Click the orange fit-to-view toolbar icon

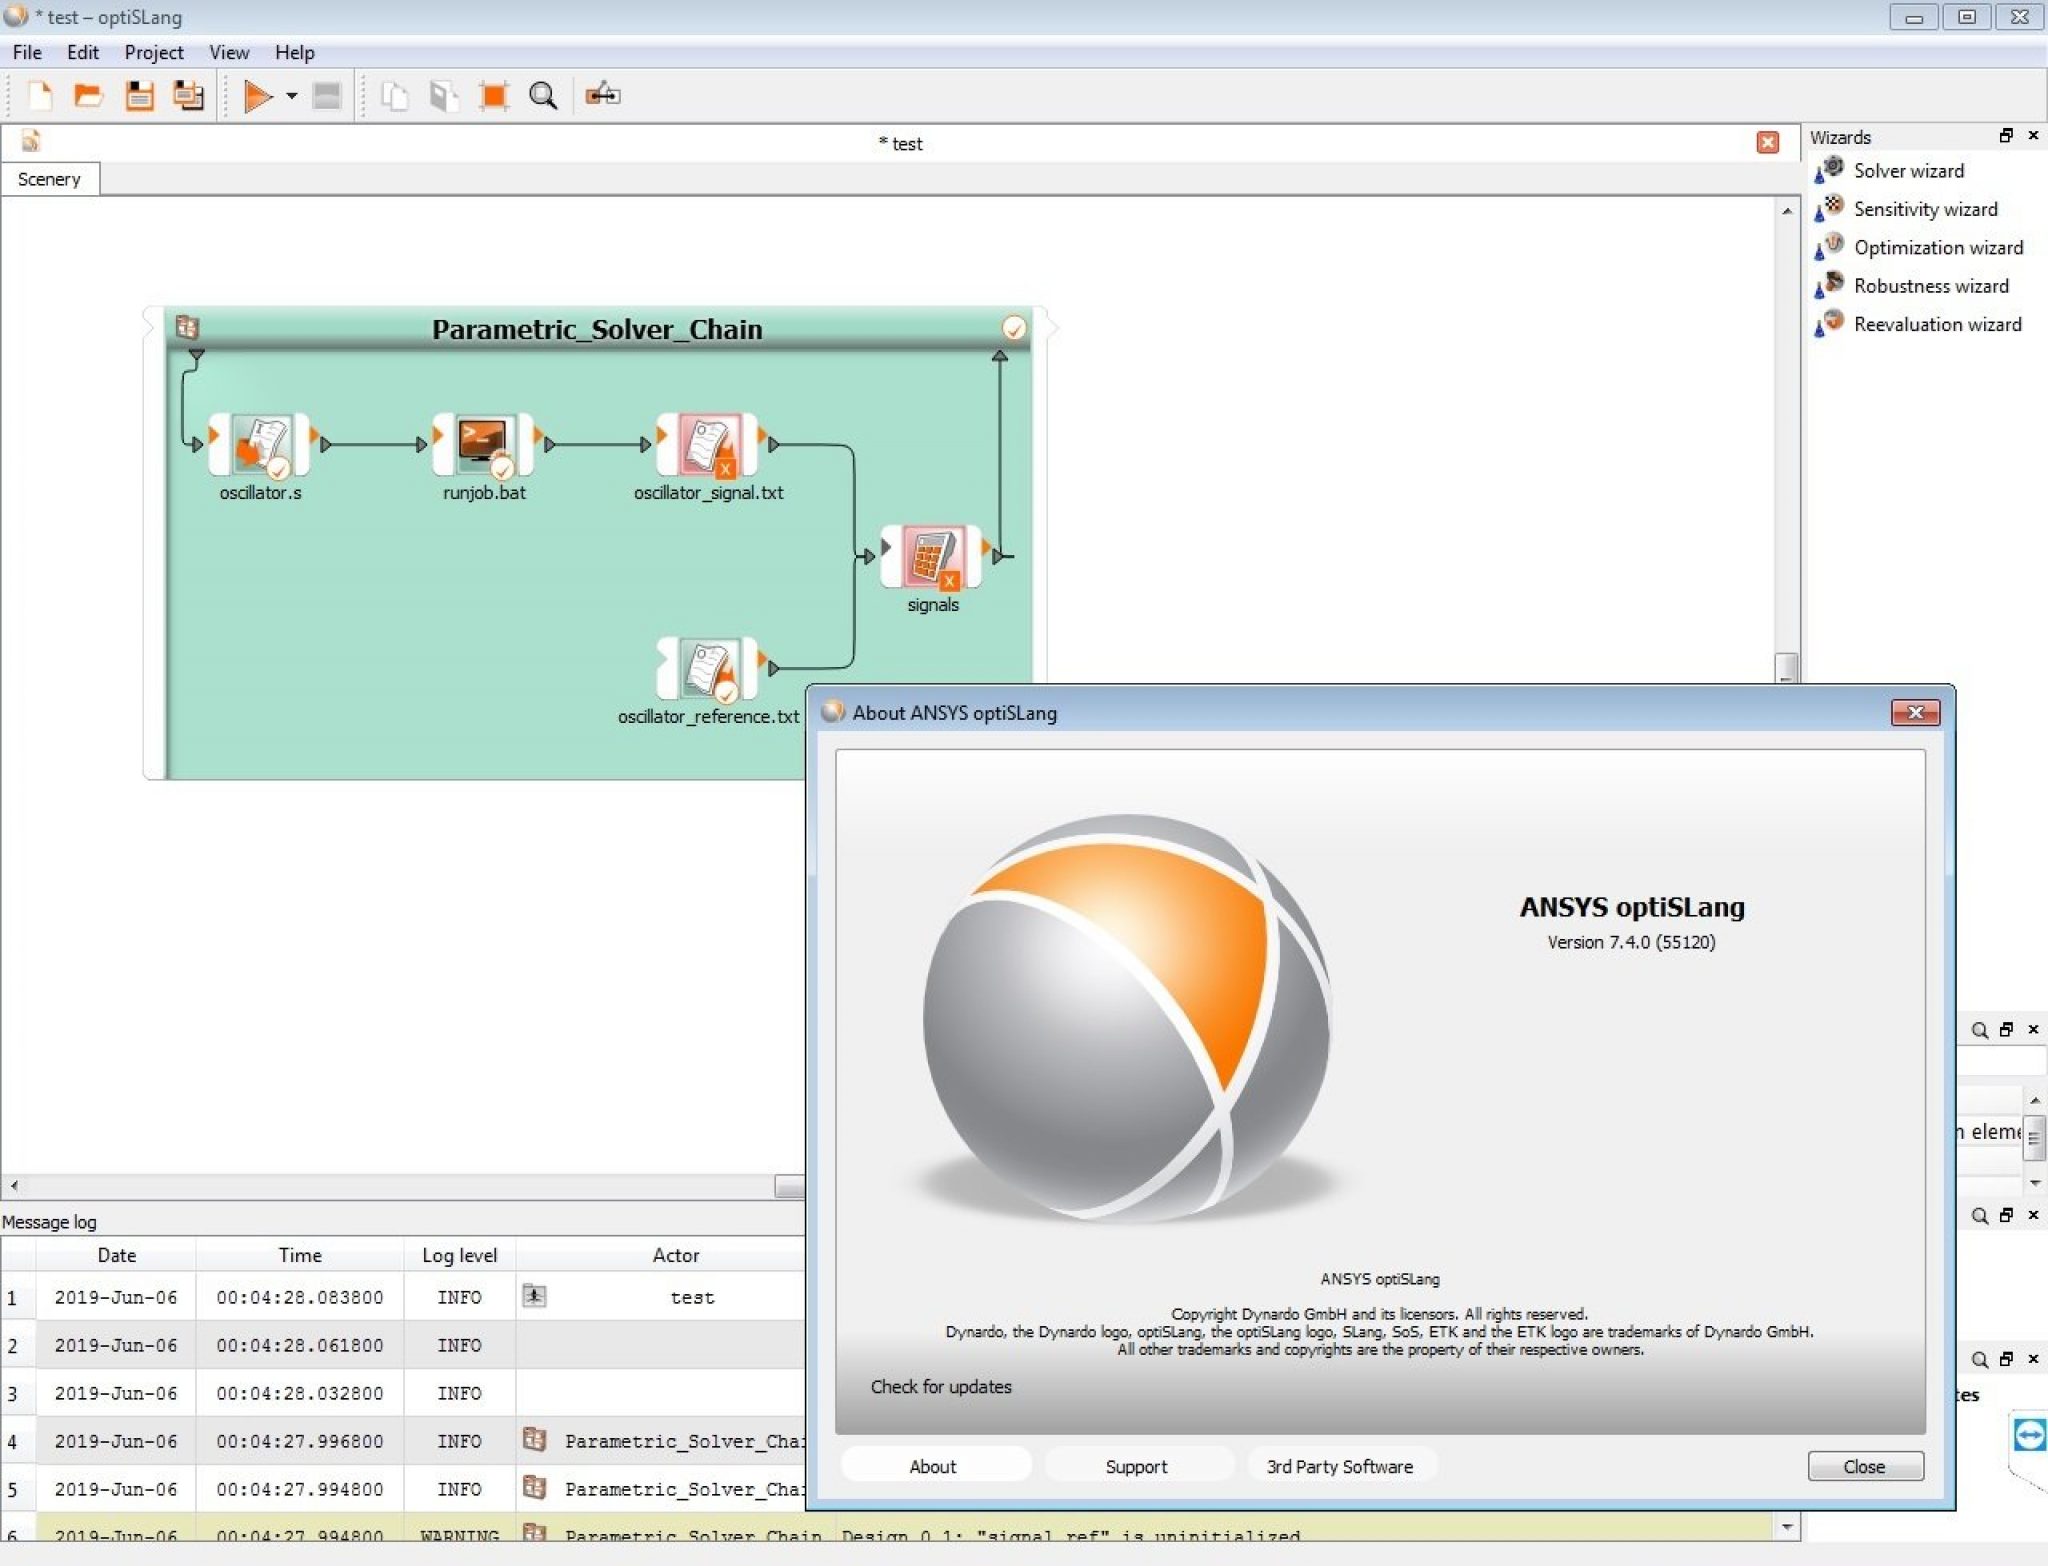point(493,96)
